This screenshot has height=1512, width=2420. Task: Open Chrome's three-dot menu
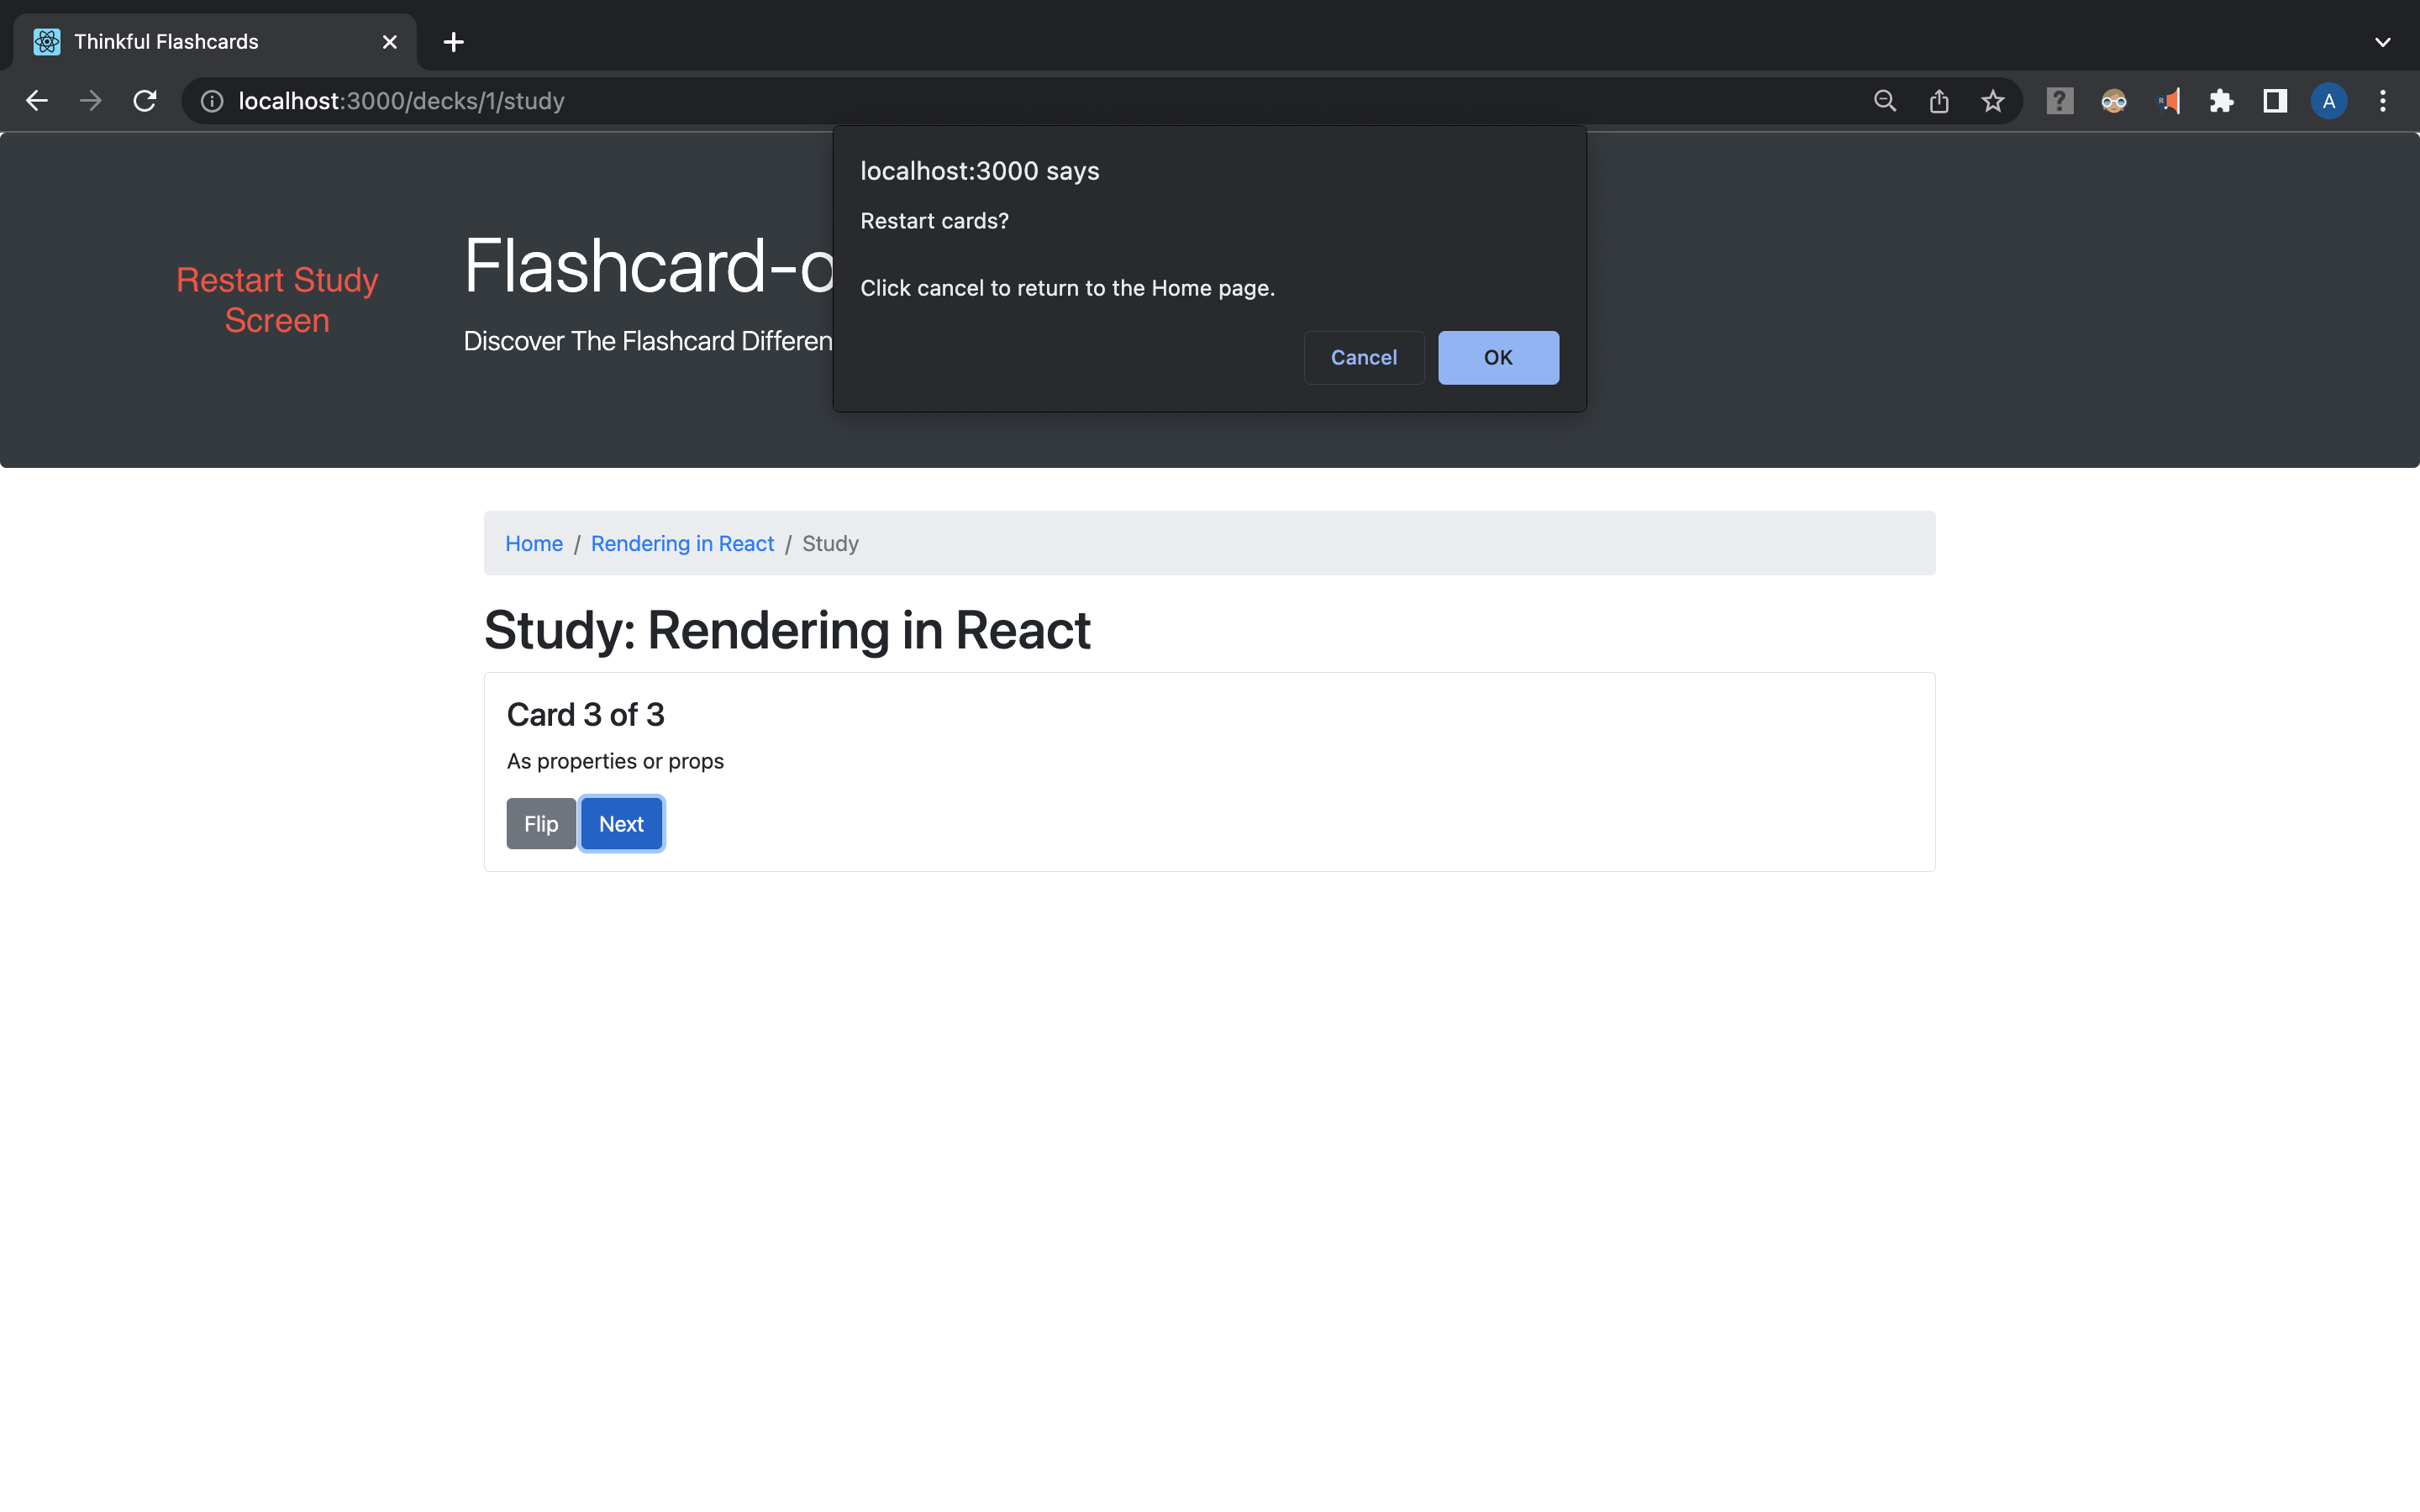pyautogui.click(x=2383, y=100)
